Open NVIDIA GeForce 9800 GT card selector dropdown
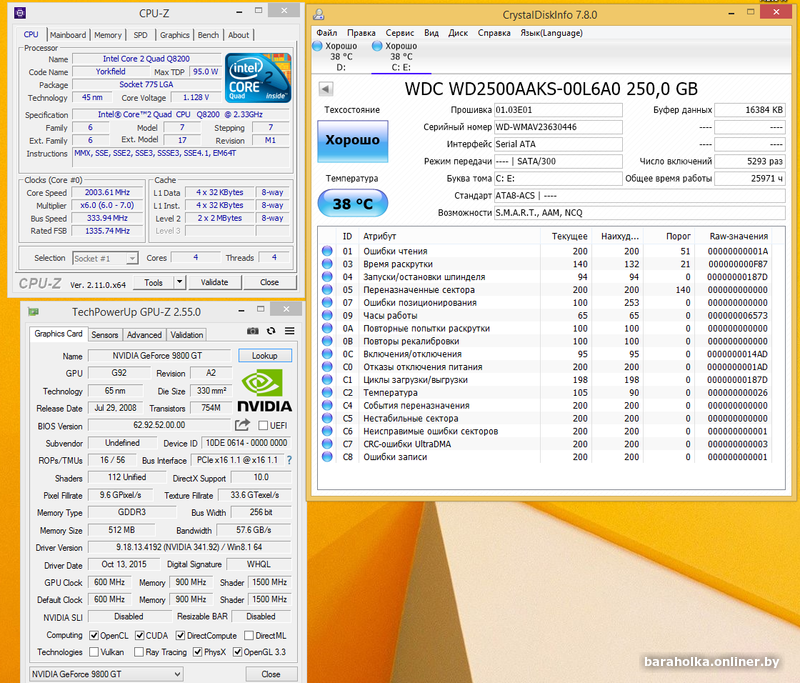This screenshot has height=683, width=800. click(x=106, y=674)
